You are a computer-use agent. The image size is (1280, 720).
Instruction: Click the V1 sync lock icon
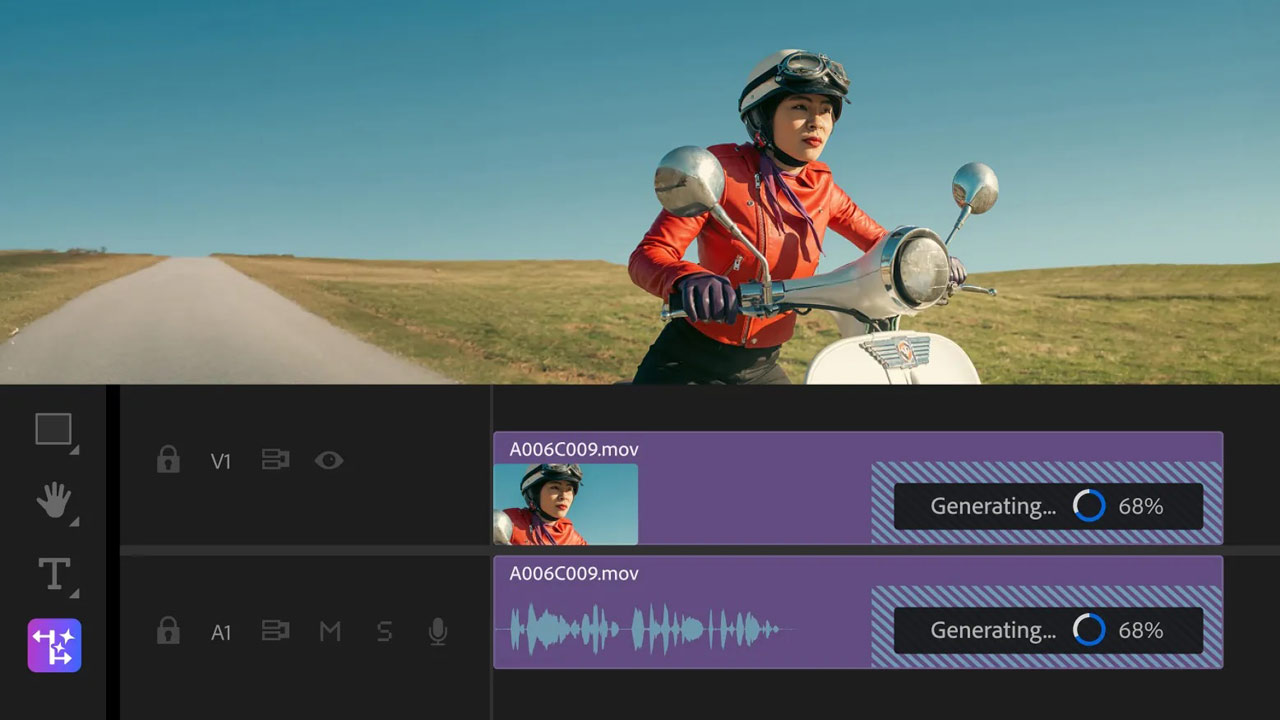(x=275, y=460)
